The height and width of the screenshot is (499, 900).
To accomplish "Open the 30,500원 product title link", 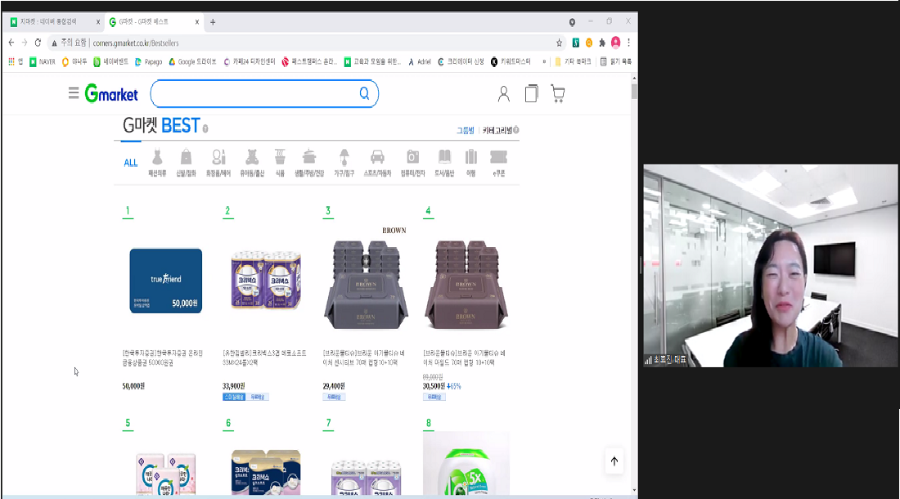I will (464, 358).
